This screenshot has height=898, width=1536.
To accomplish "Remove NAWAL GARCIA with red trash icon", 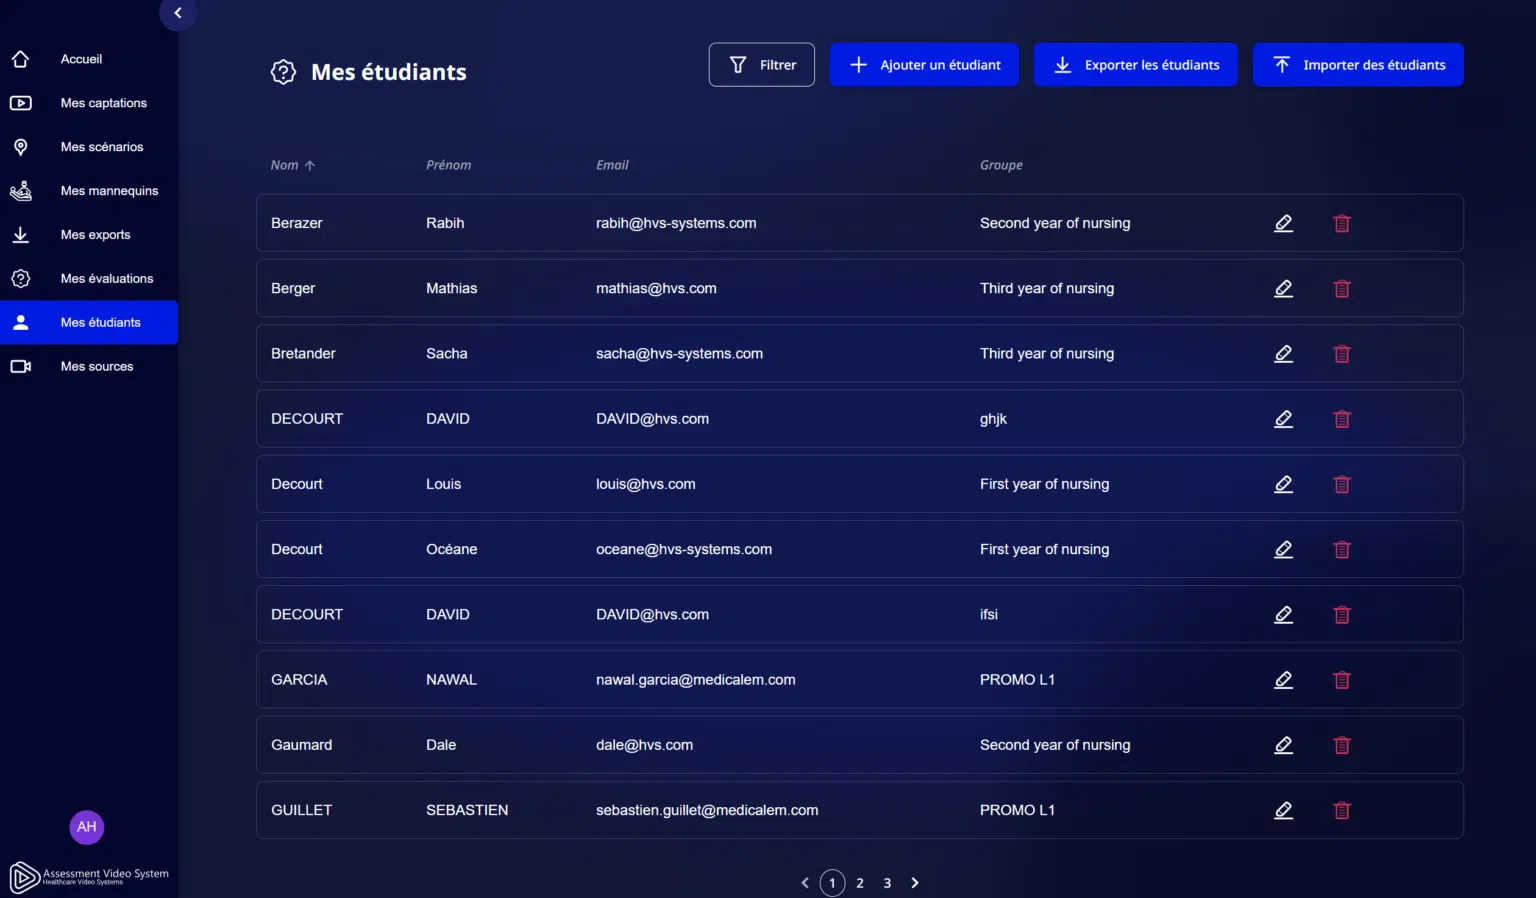I will click(1342, 680).
